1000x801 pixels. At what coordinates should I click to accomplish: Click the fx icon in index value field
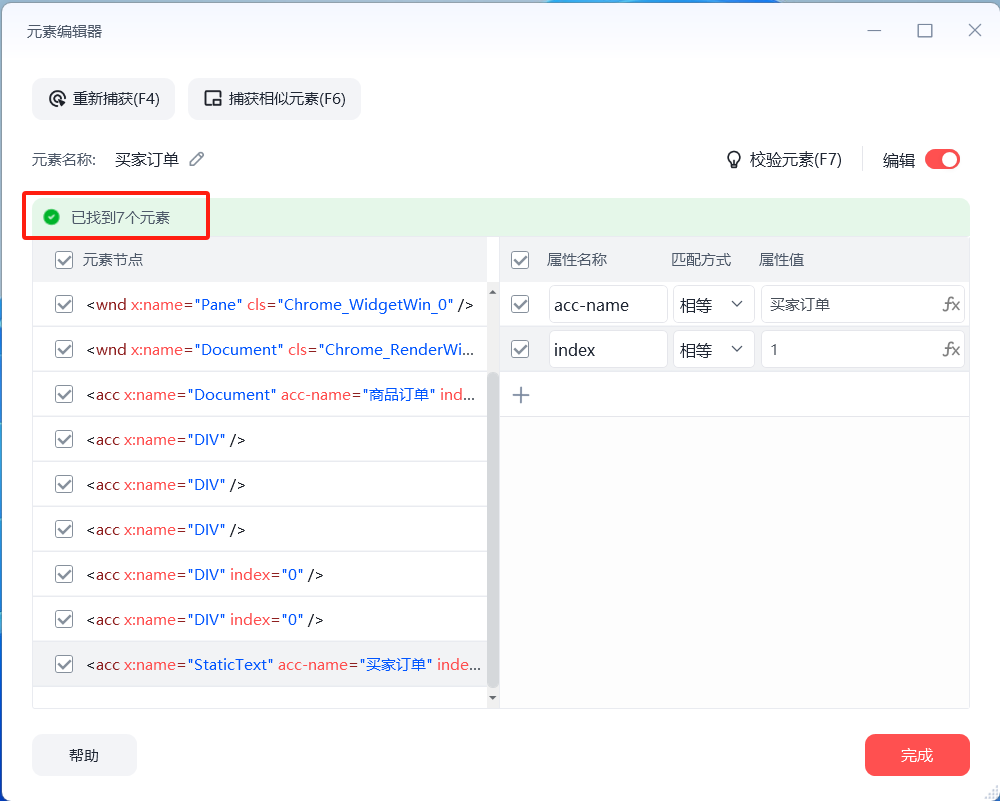pyautogui.click(x=951, y=349)
